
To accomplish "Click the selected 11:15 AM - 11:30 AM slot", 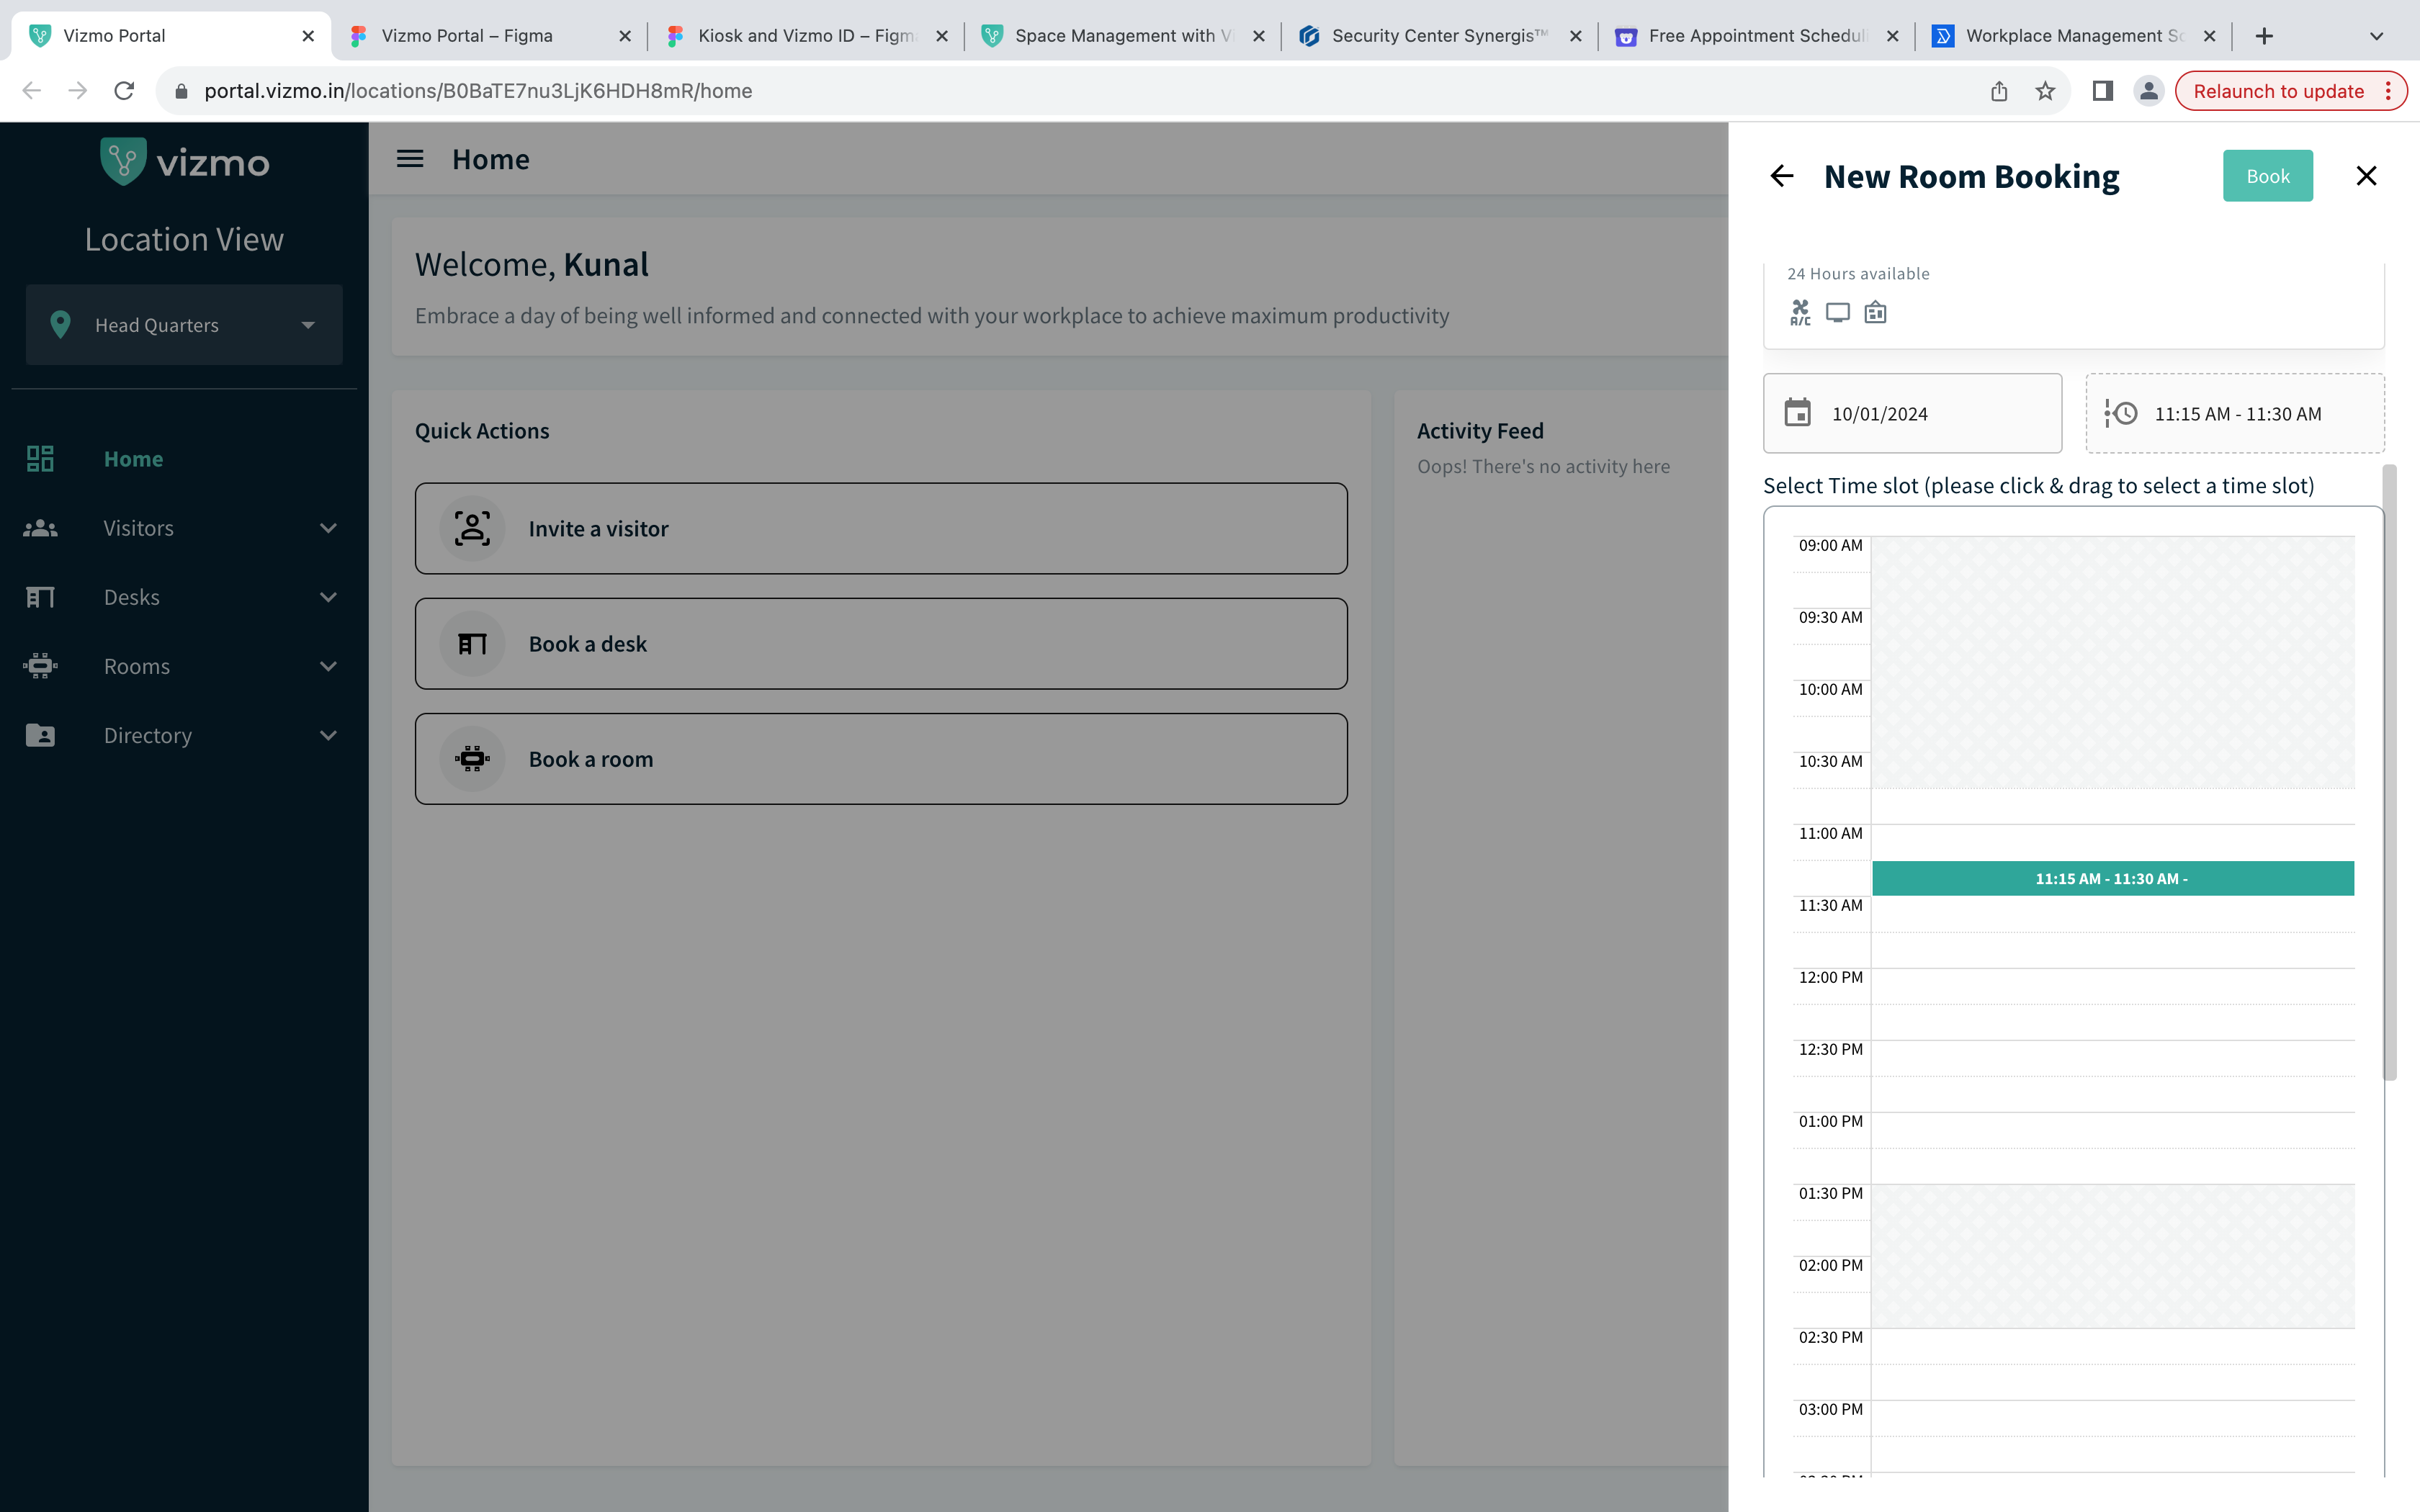I will tap(2112, 878).
